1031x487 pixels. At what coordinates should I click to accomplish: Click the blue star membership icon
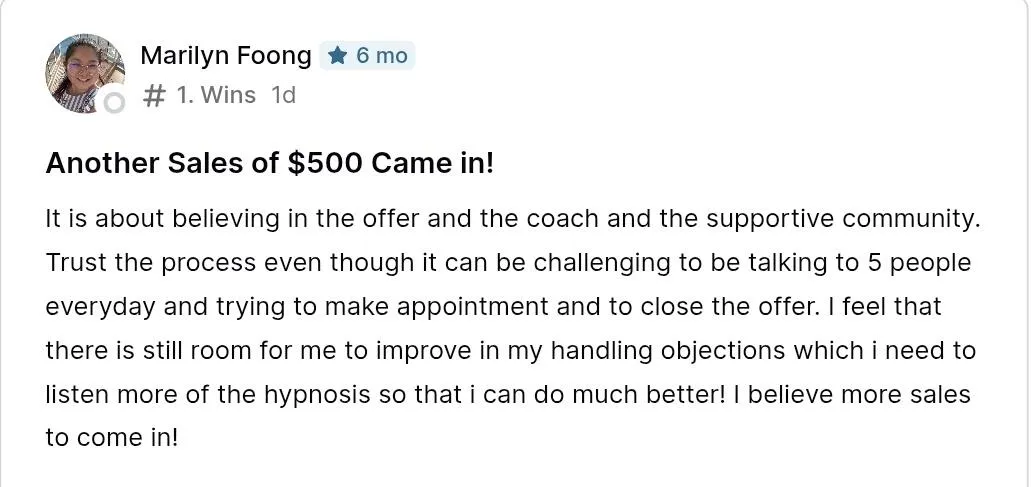[337, 56]
